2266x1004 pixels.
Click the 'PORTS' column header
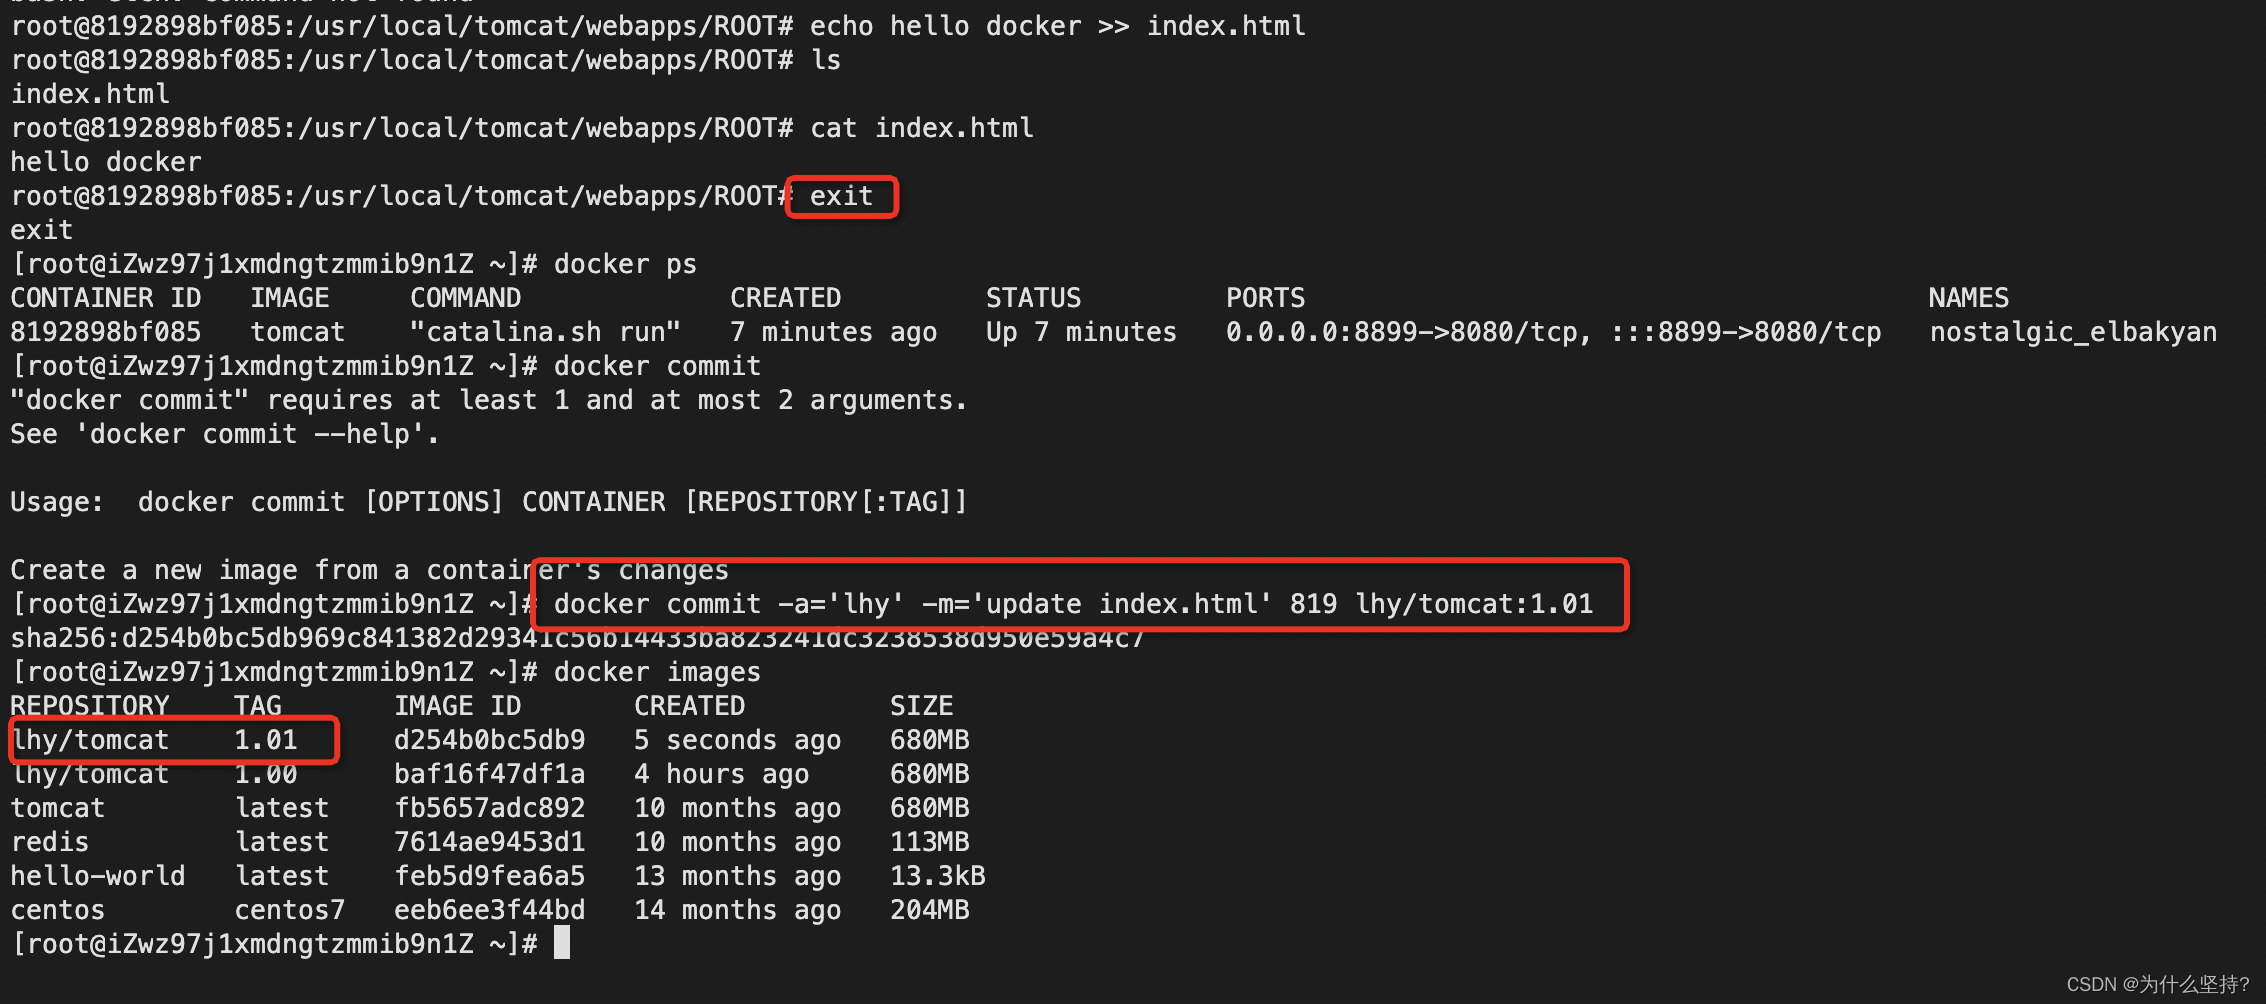click(x=1265, y=298)
